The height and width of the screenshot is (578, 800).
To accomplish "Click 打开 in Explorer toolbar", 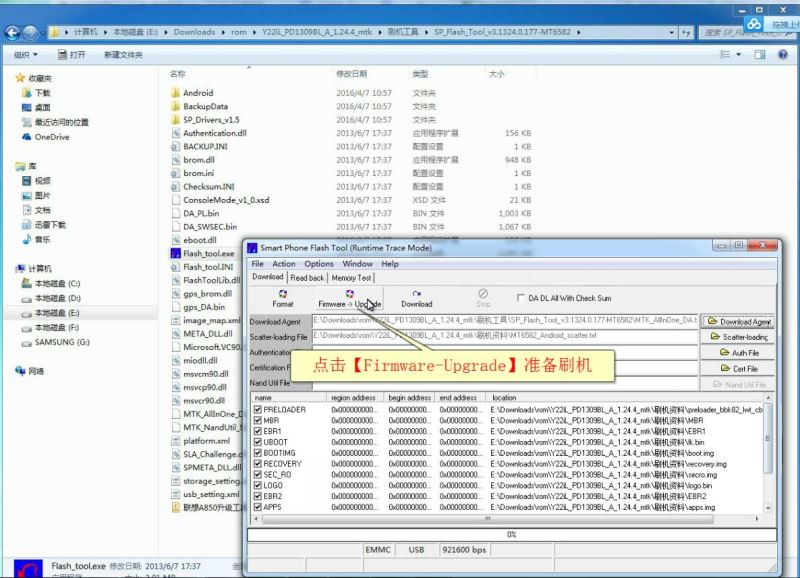I will pos(71,55).
